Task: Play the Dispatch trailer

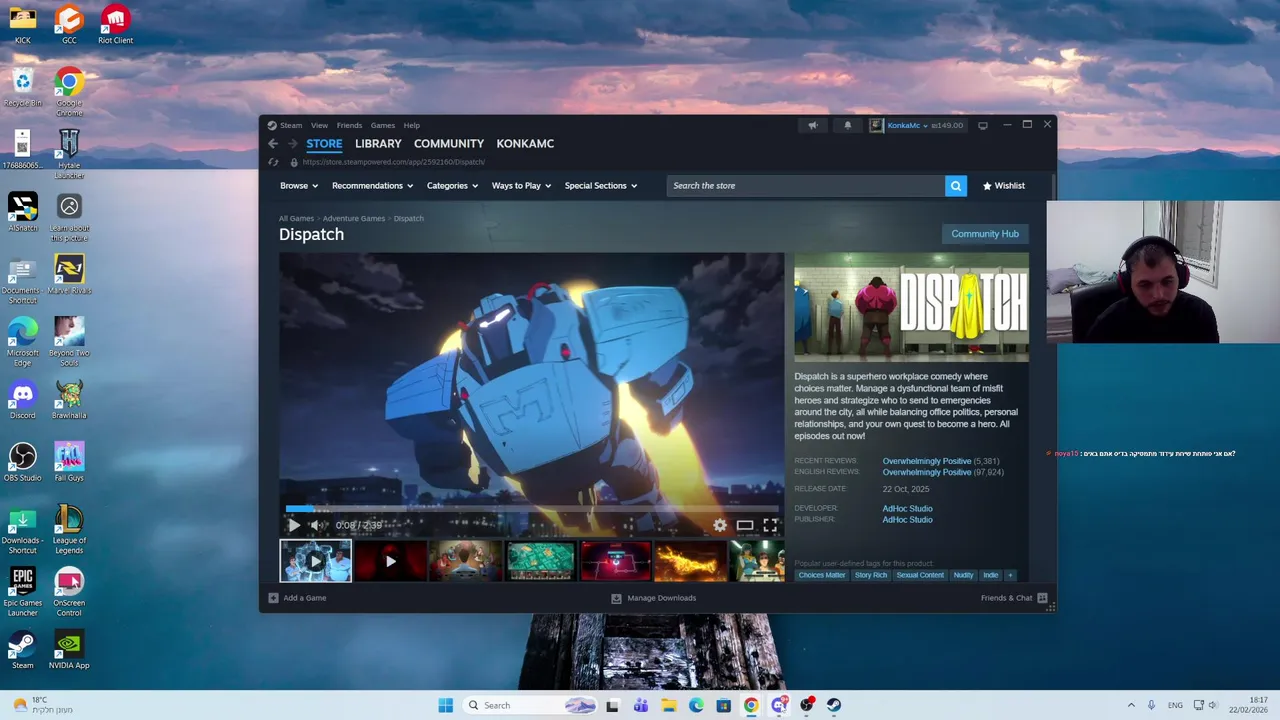Action: tap(294, 525)
